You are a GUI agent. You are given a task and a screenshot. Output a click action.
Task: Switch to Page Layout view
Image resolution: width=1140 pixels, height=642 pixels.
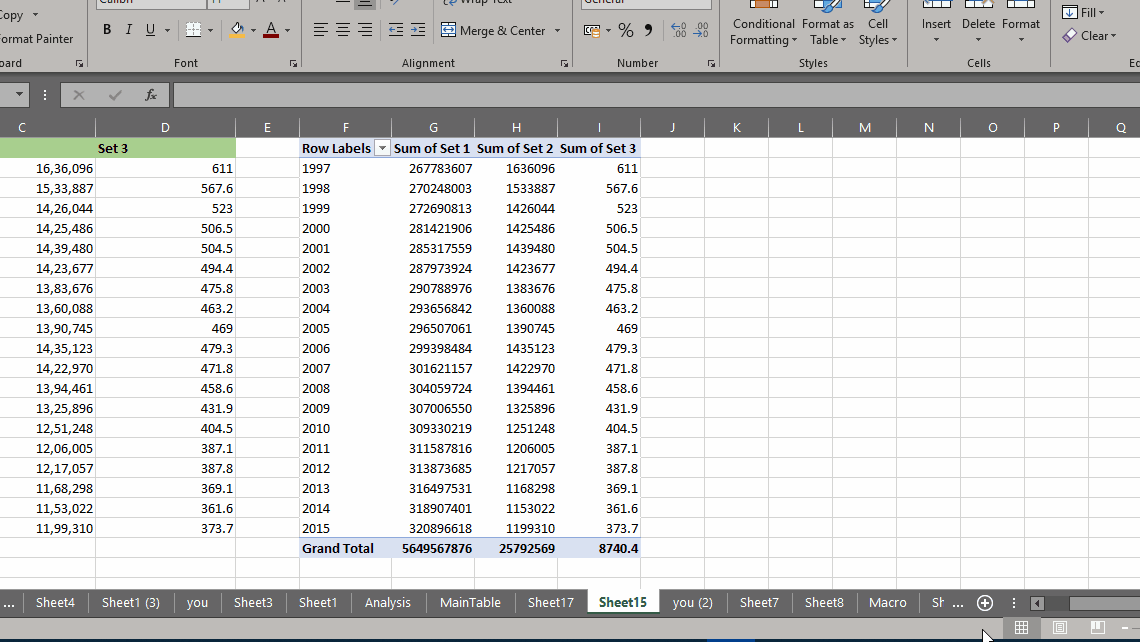[x=1059, y=627]
